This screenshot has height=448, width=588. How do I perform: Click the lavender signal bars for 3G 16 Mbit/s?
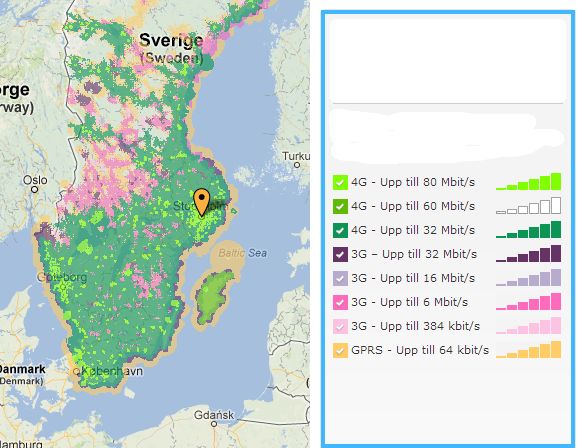pos(528,277)
